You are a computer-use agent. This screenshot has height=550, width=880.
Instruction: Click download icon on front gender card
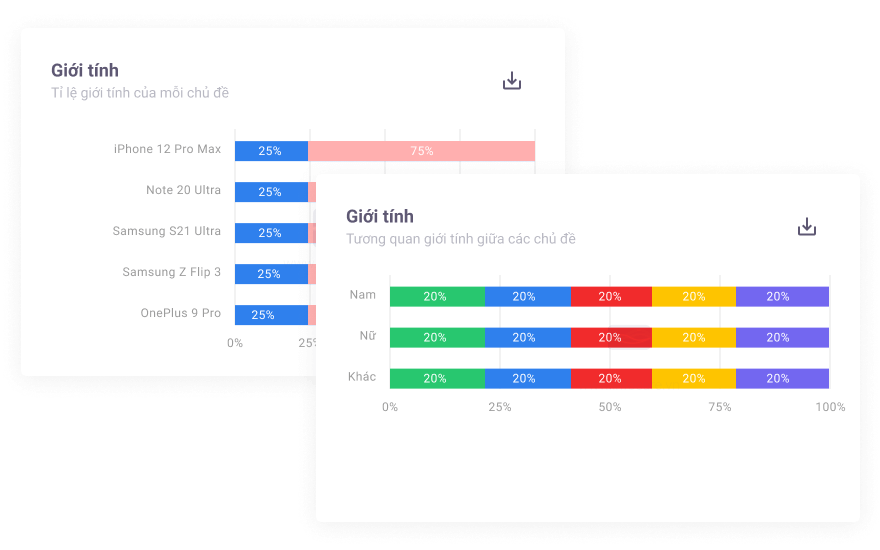(x=807, y=227)
